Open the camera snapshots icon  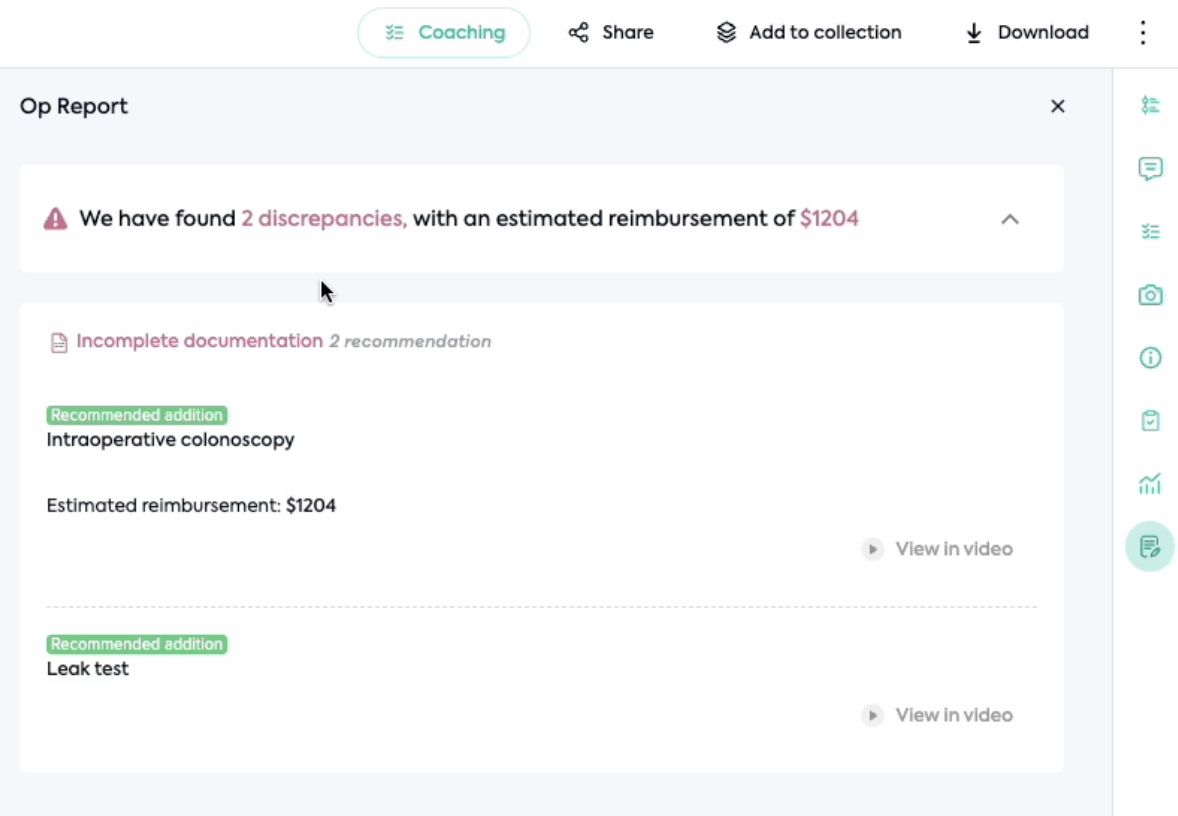(1150, 295)
